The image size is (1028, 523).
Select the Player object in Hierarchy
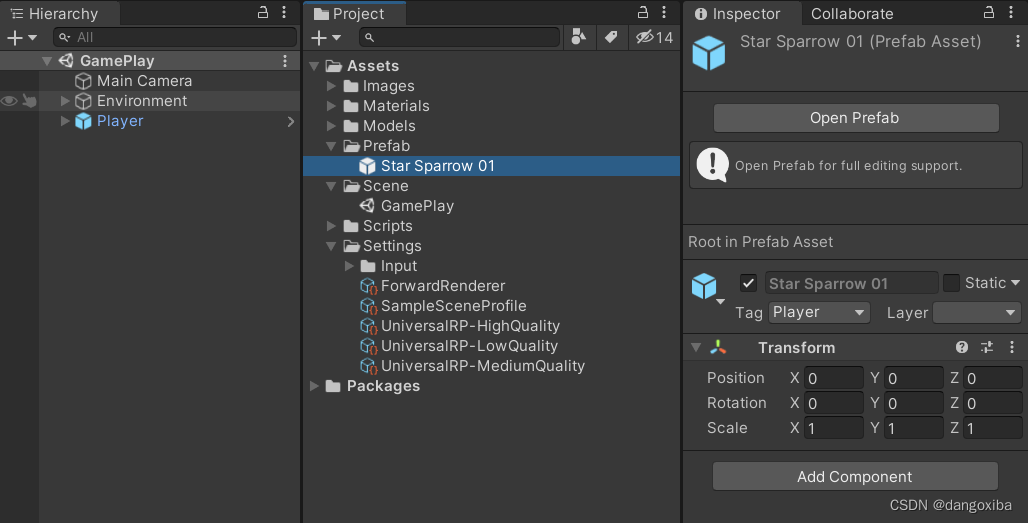click(x=120, y=121)
